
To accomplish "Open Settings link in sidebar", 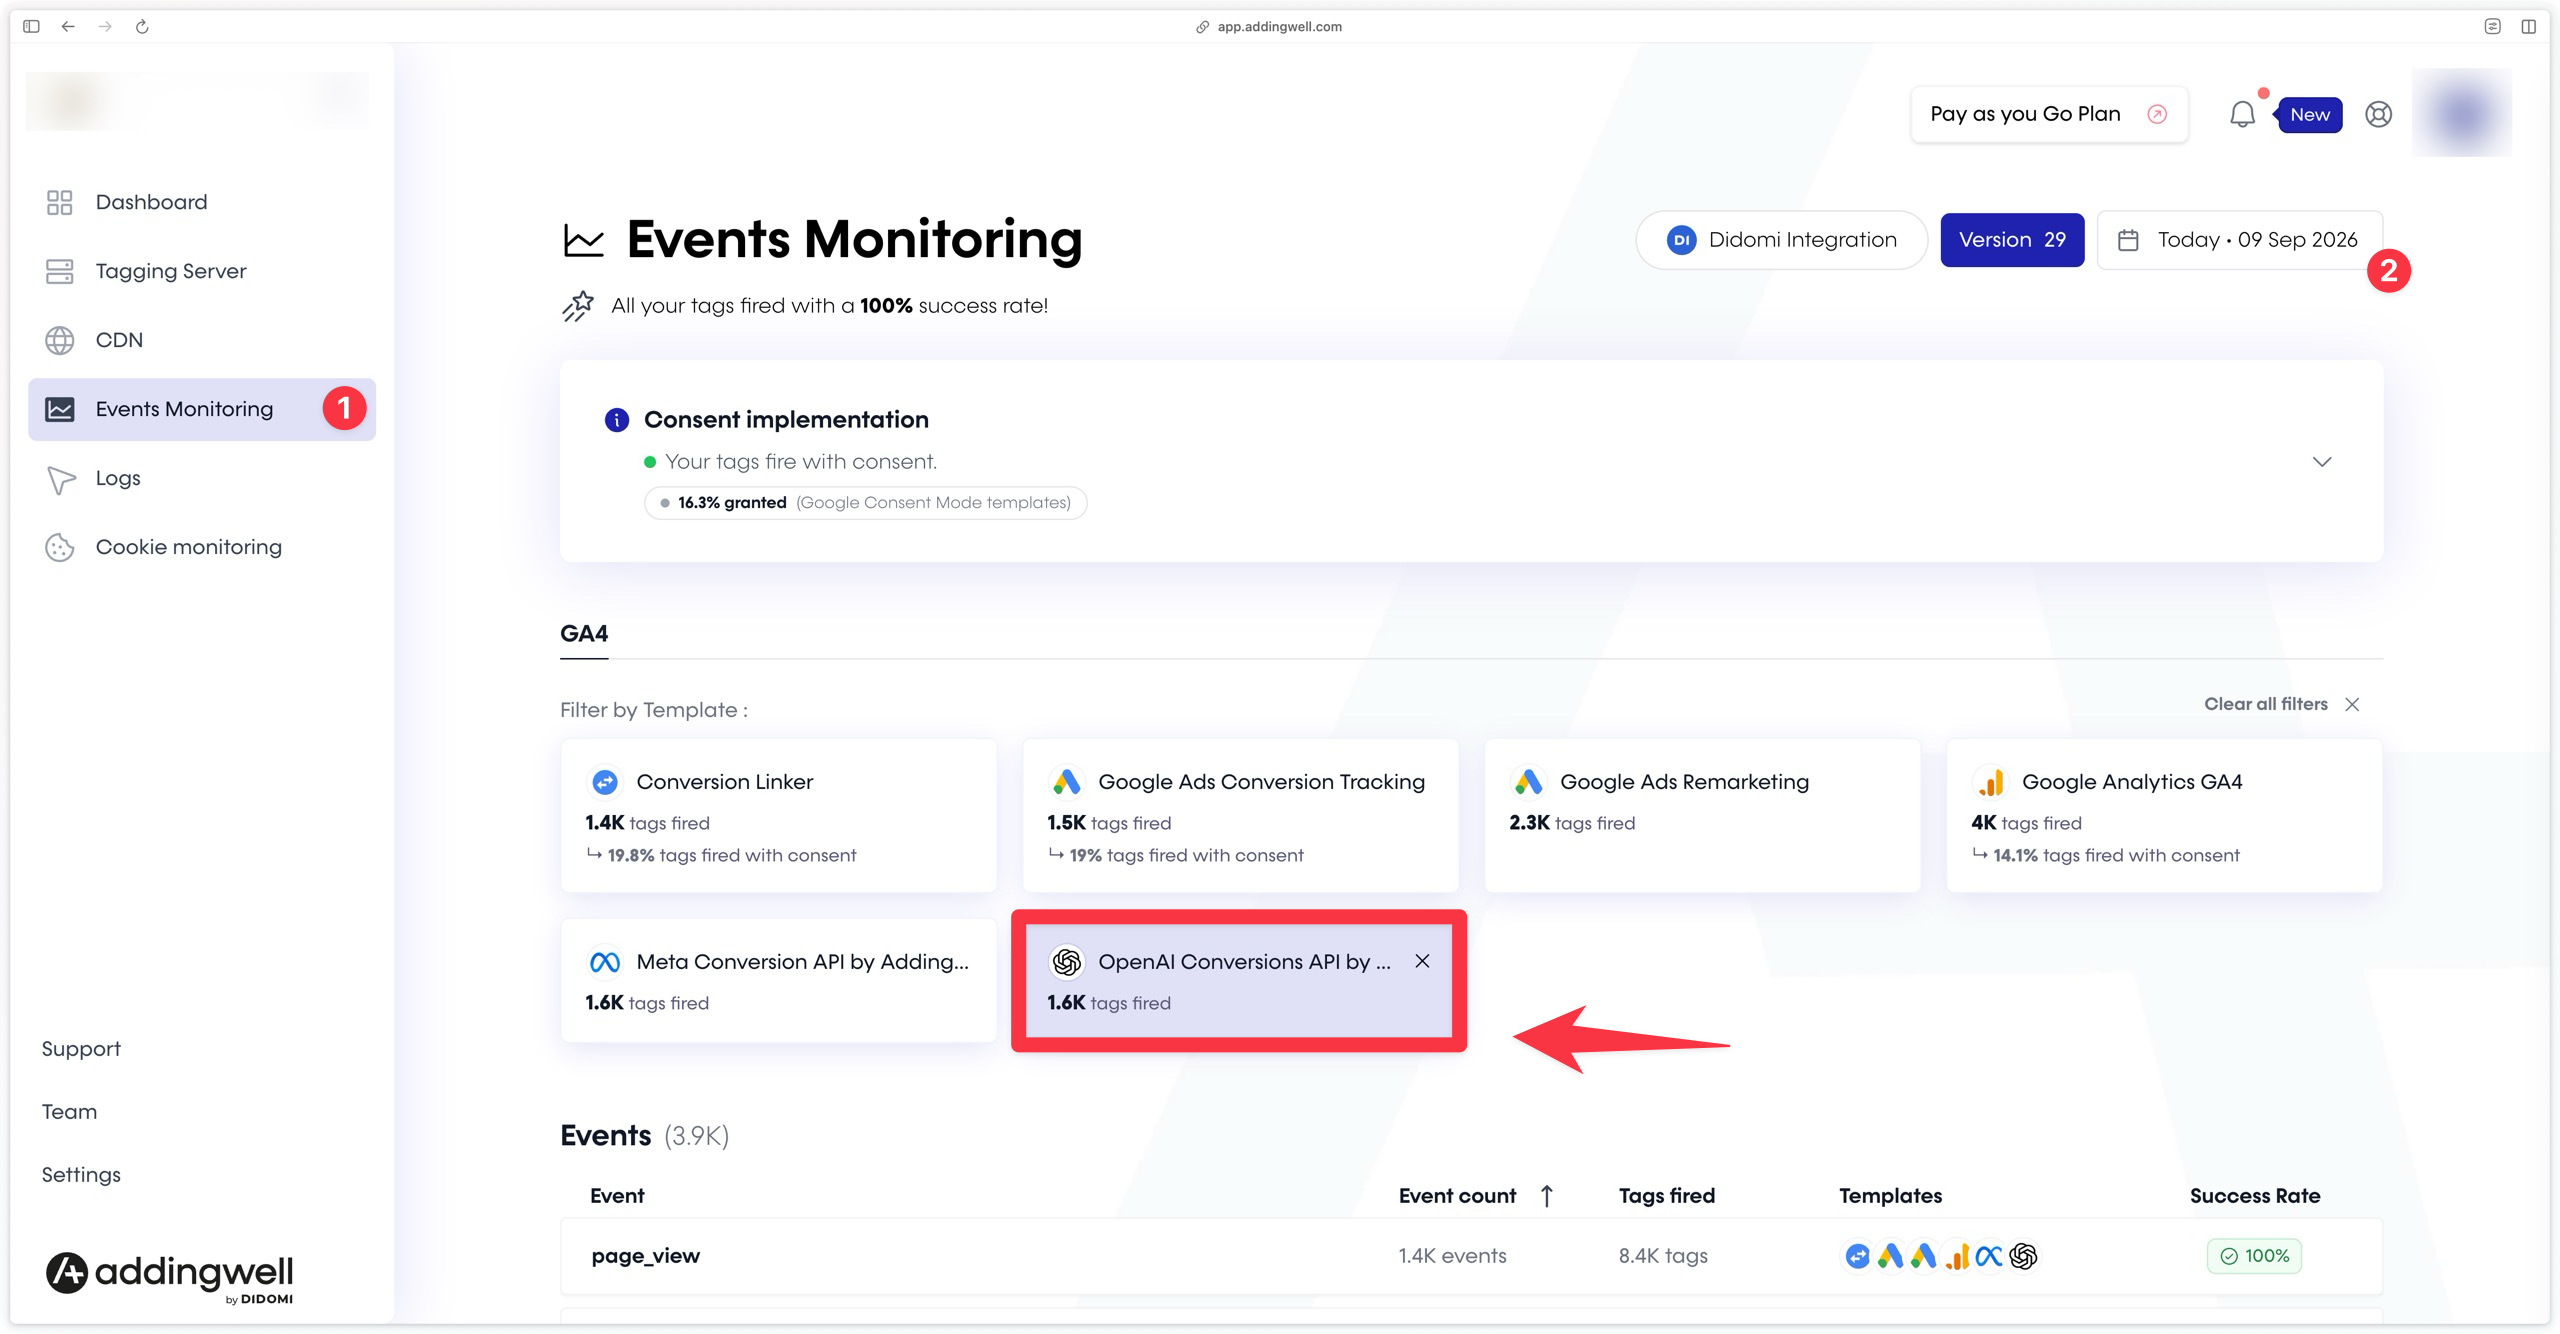I will pyautogui.click(x=81, y=1175).
